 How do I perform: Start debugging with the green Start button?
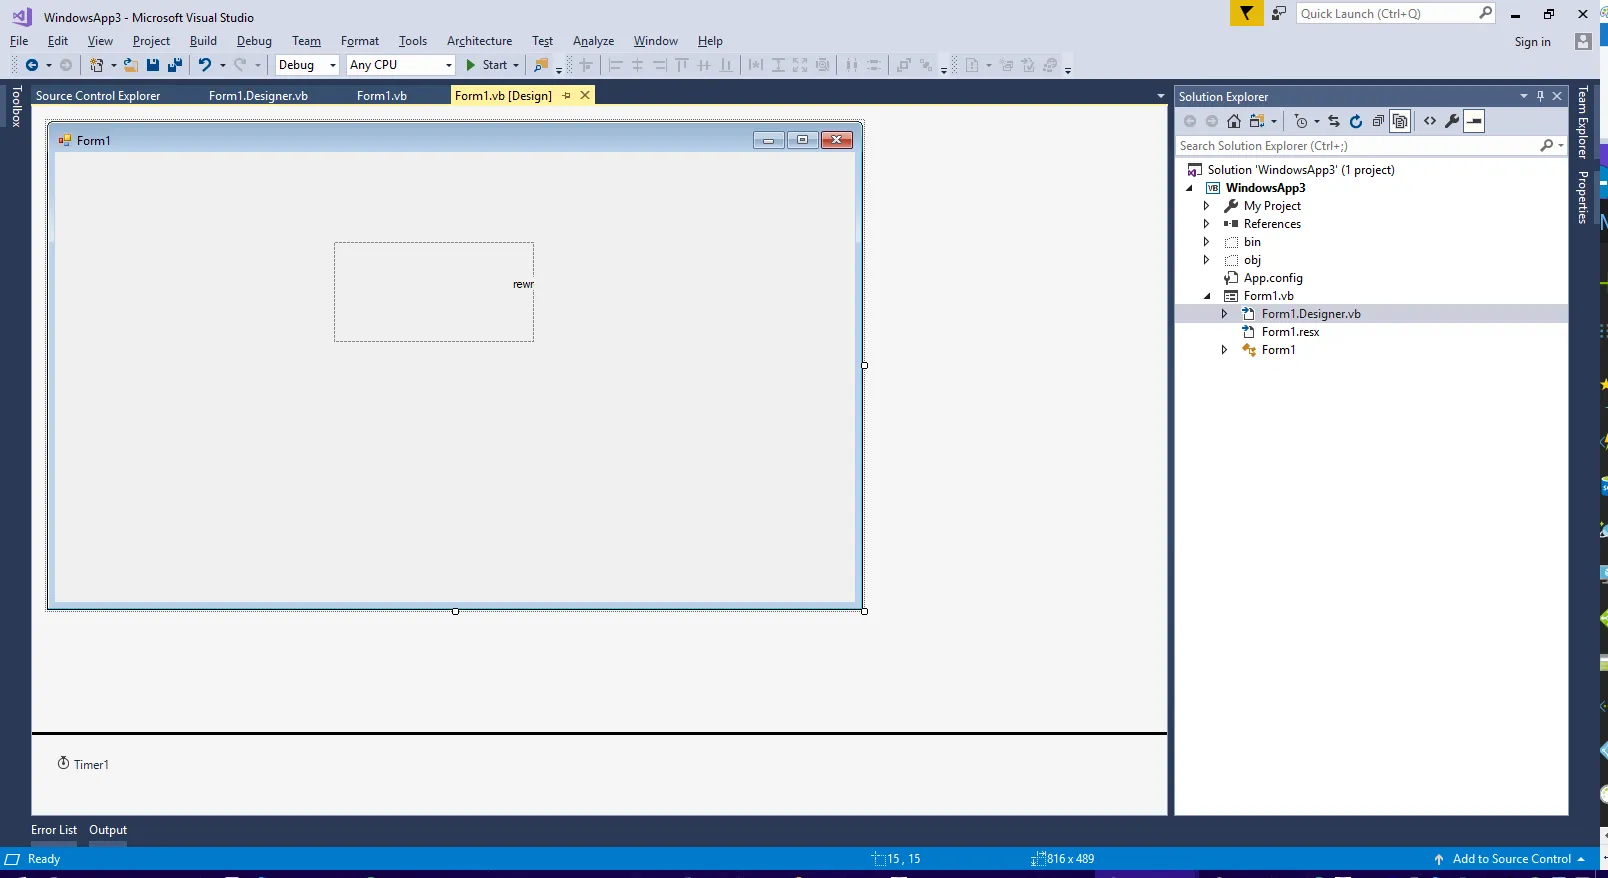(x=487, y=65)
